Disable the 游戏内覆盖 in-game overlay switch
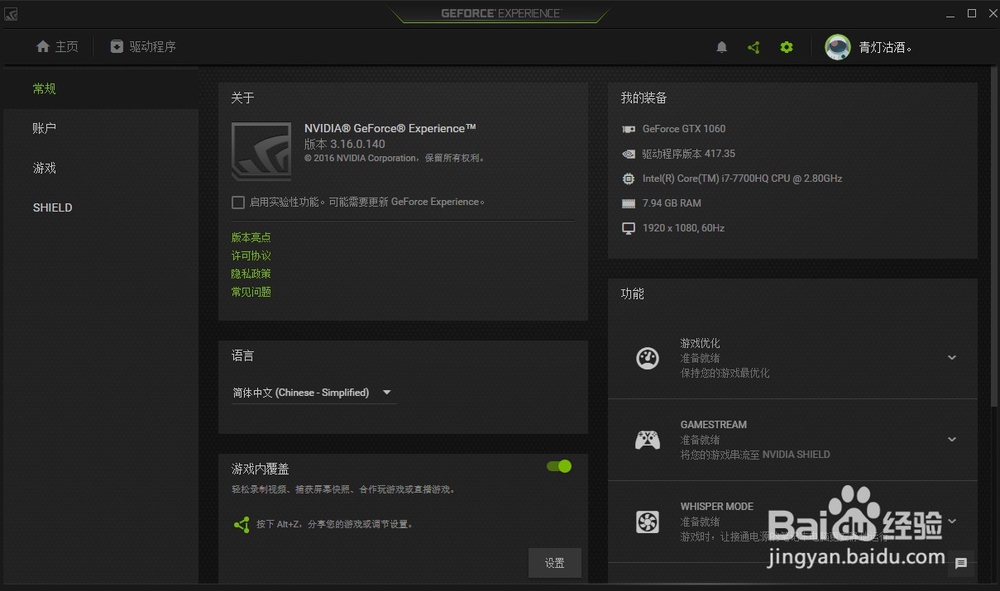 pos(559,466)
